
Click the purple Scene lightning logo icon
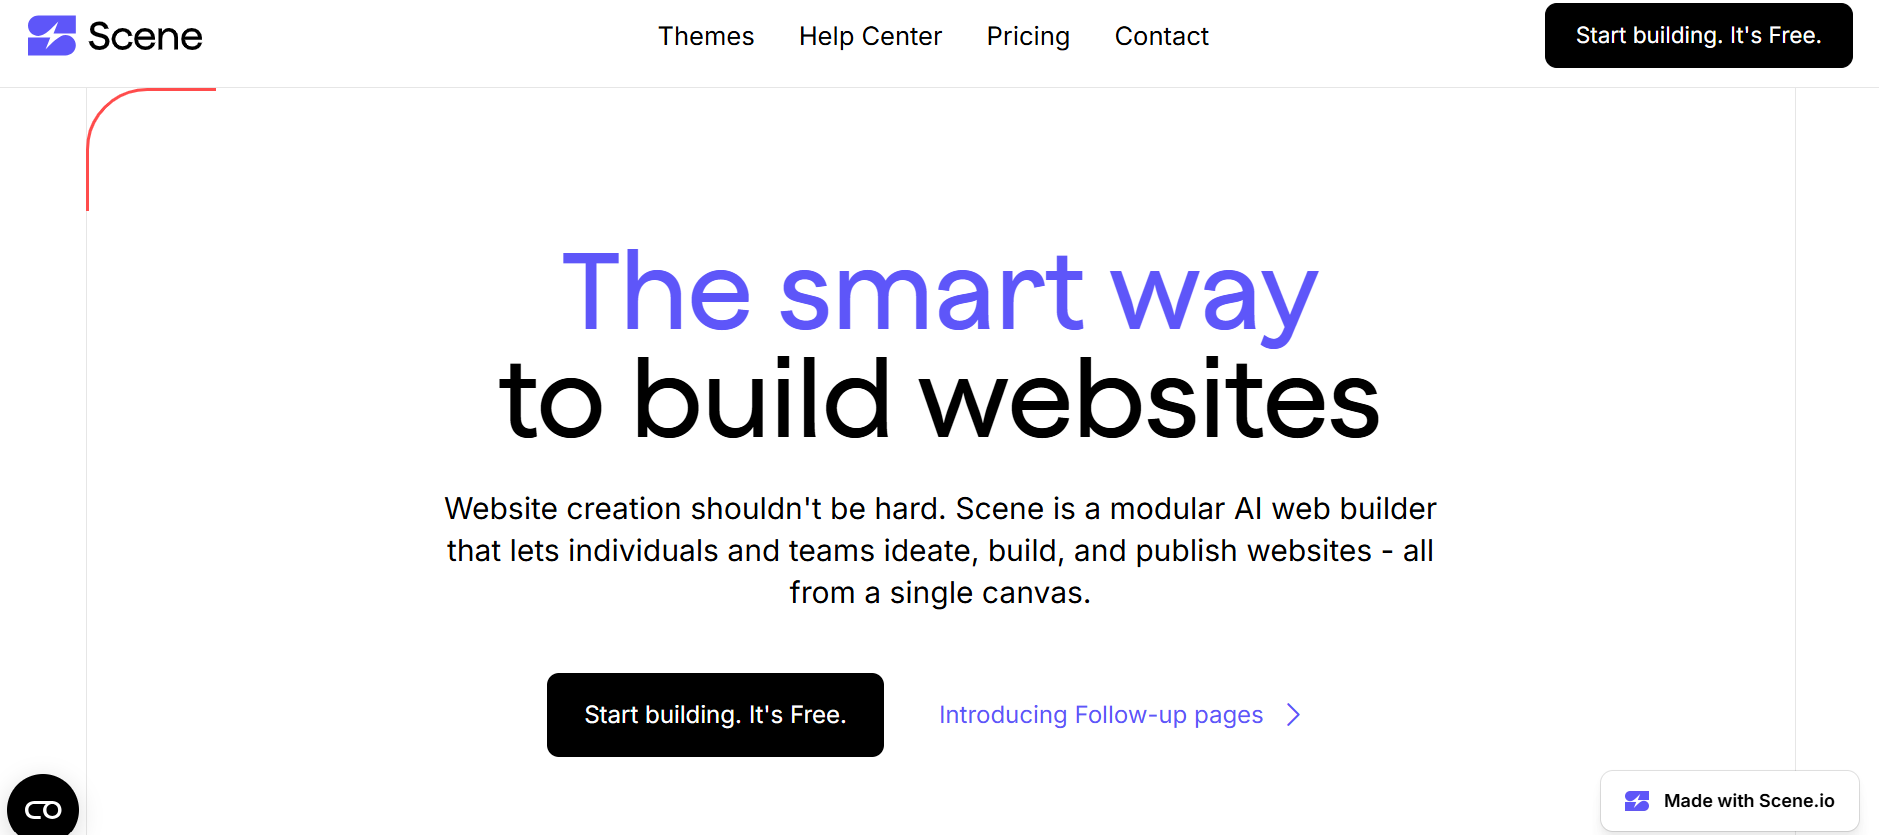52,36
